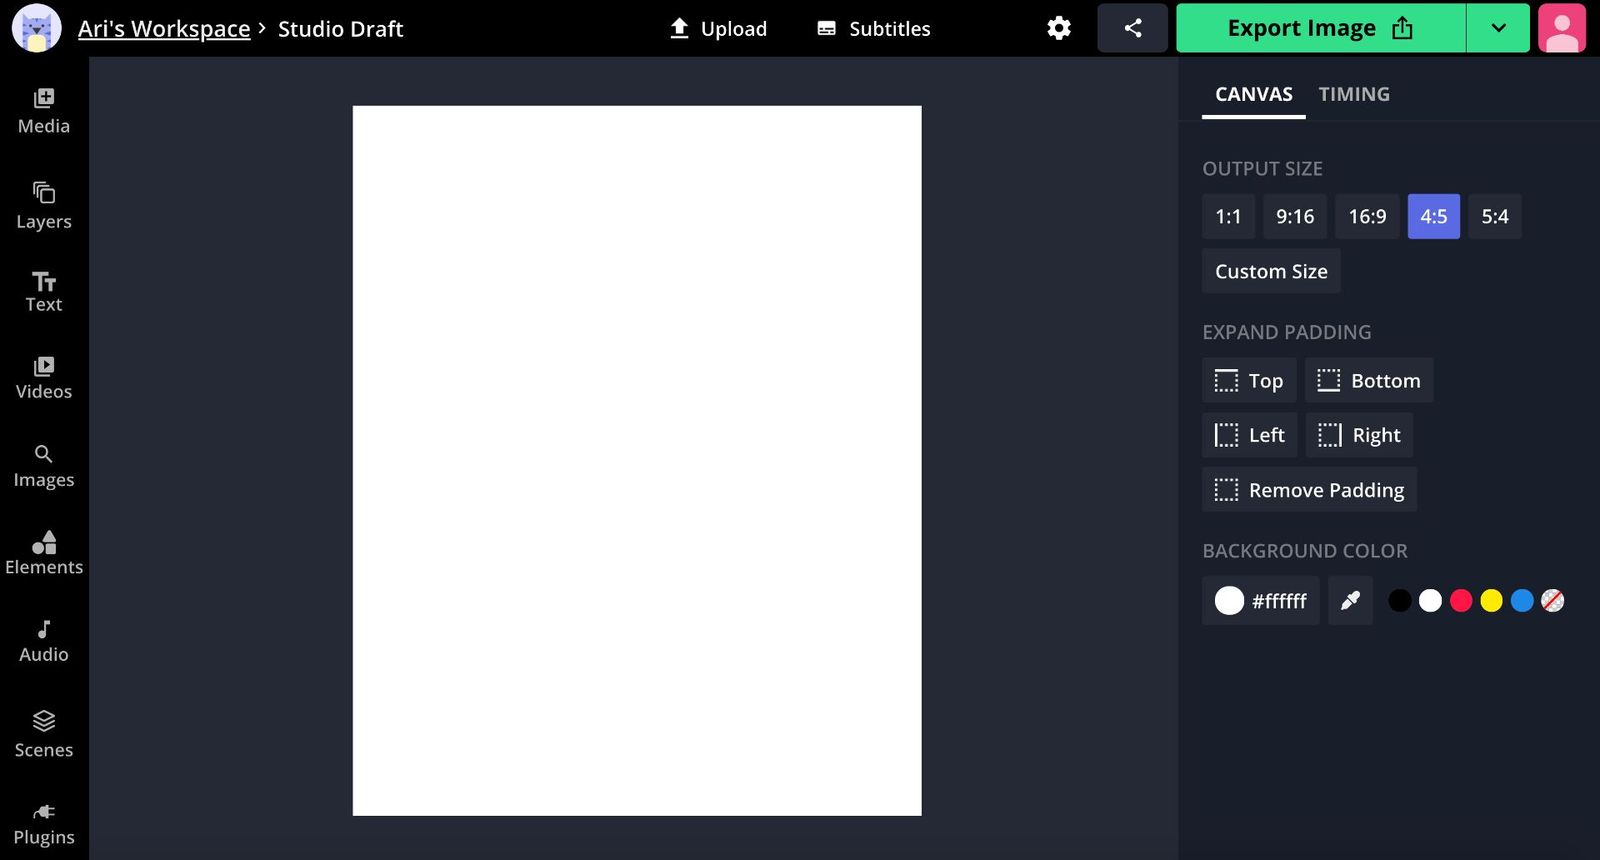Choose the black background swatch
1600x860 pixels.
(1400, 600)
